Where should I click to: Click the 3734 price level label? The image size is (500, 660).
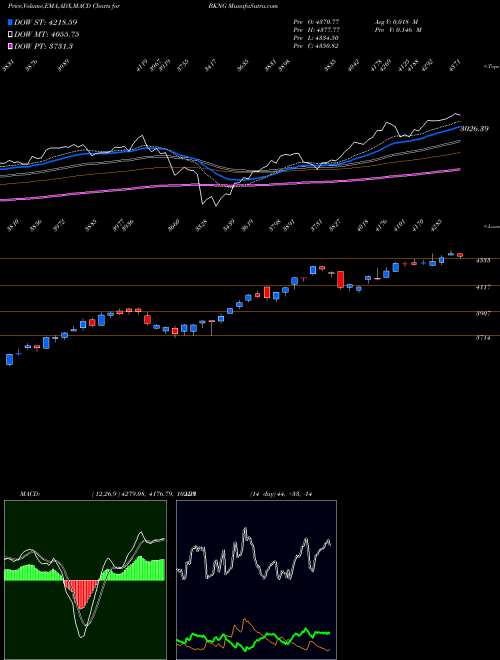tap(483, 338)
